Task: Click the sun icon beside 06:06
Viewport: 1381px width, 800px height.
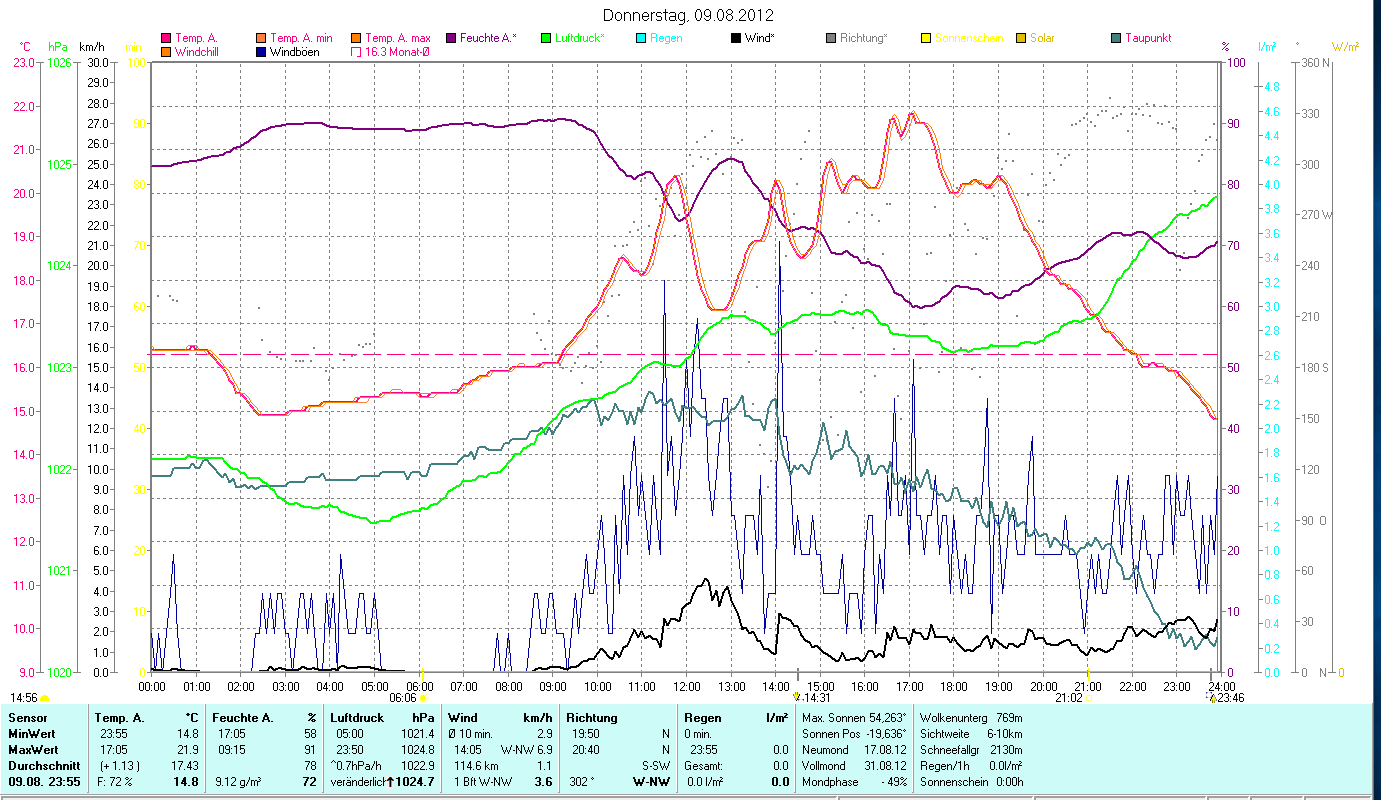Action: click(x=423, y=697)
